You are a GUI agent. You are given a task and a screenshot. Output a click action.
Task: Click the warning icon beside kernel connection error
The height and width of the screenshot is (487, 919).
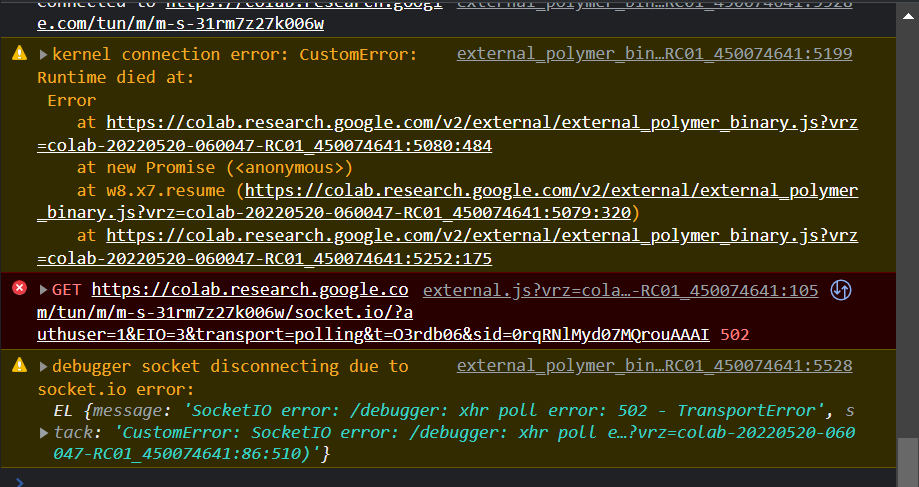click(19, 53)
